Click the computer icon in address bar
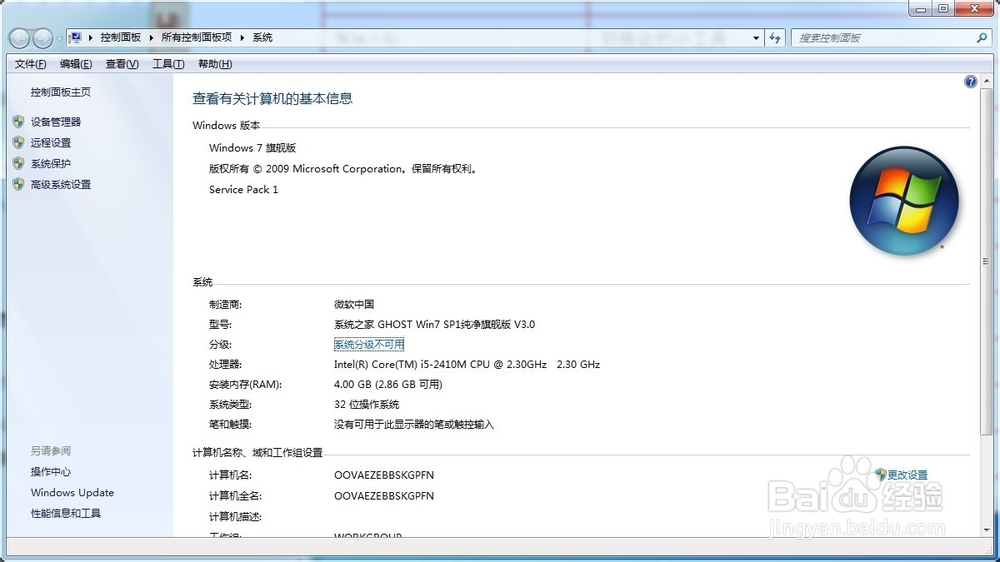The image size is (1000, 562). point(75,38)
